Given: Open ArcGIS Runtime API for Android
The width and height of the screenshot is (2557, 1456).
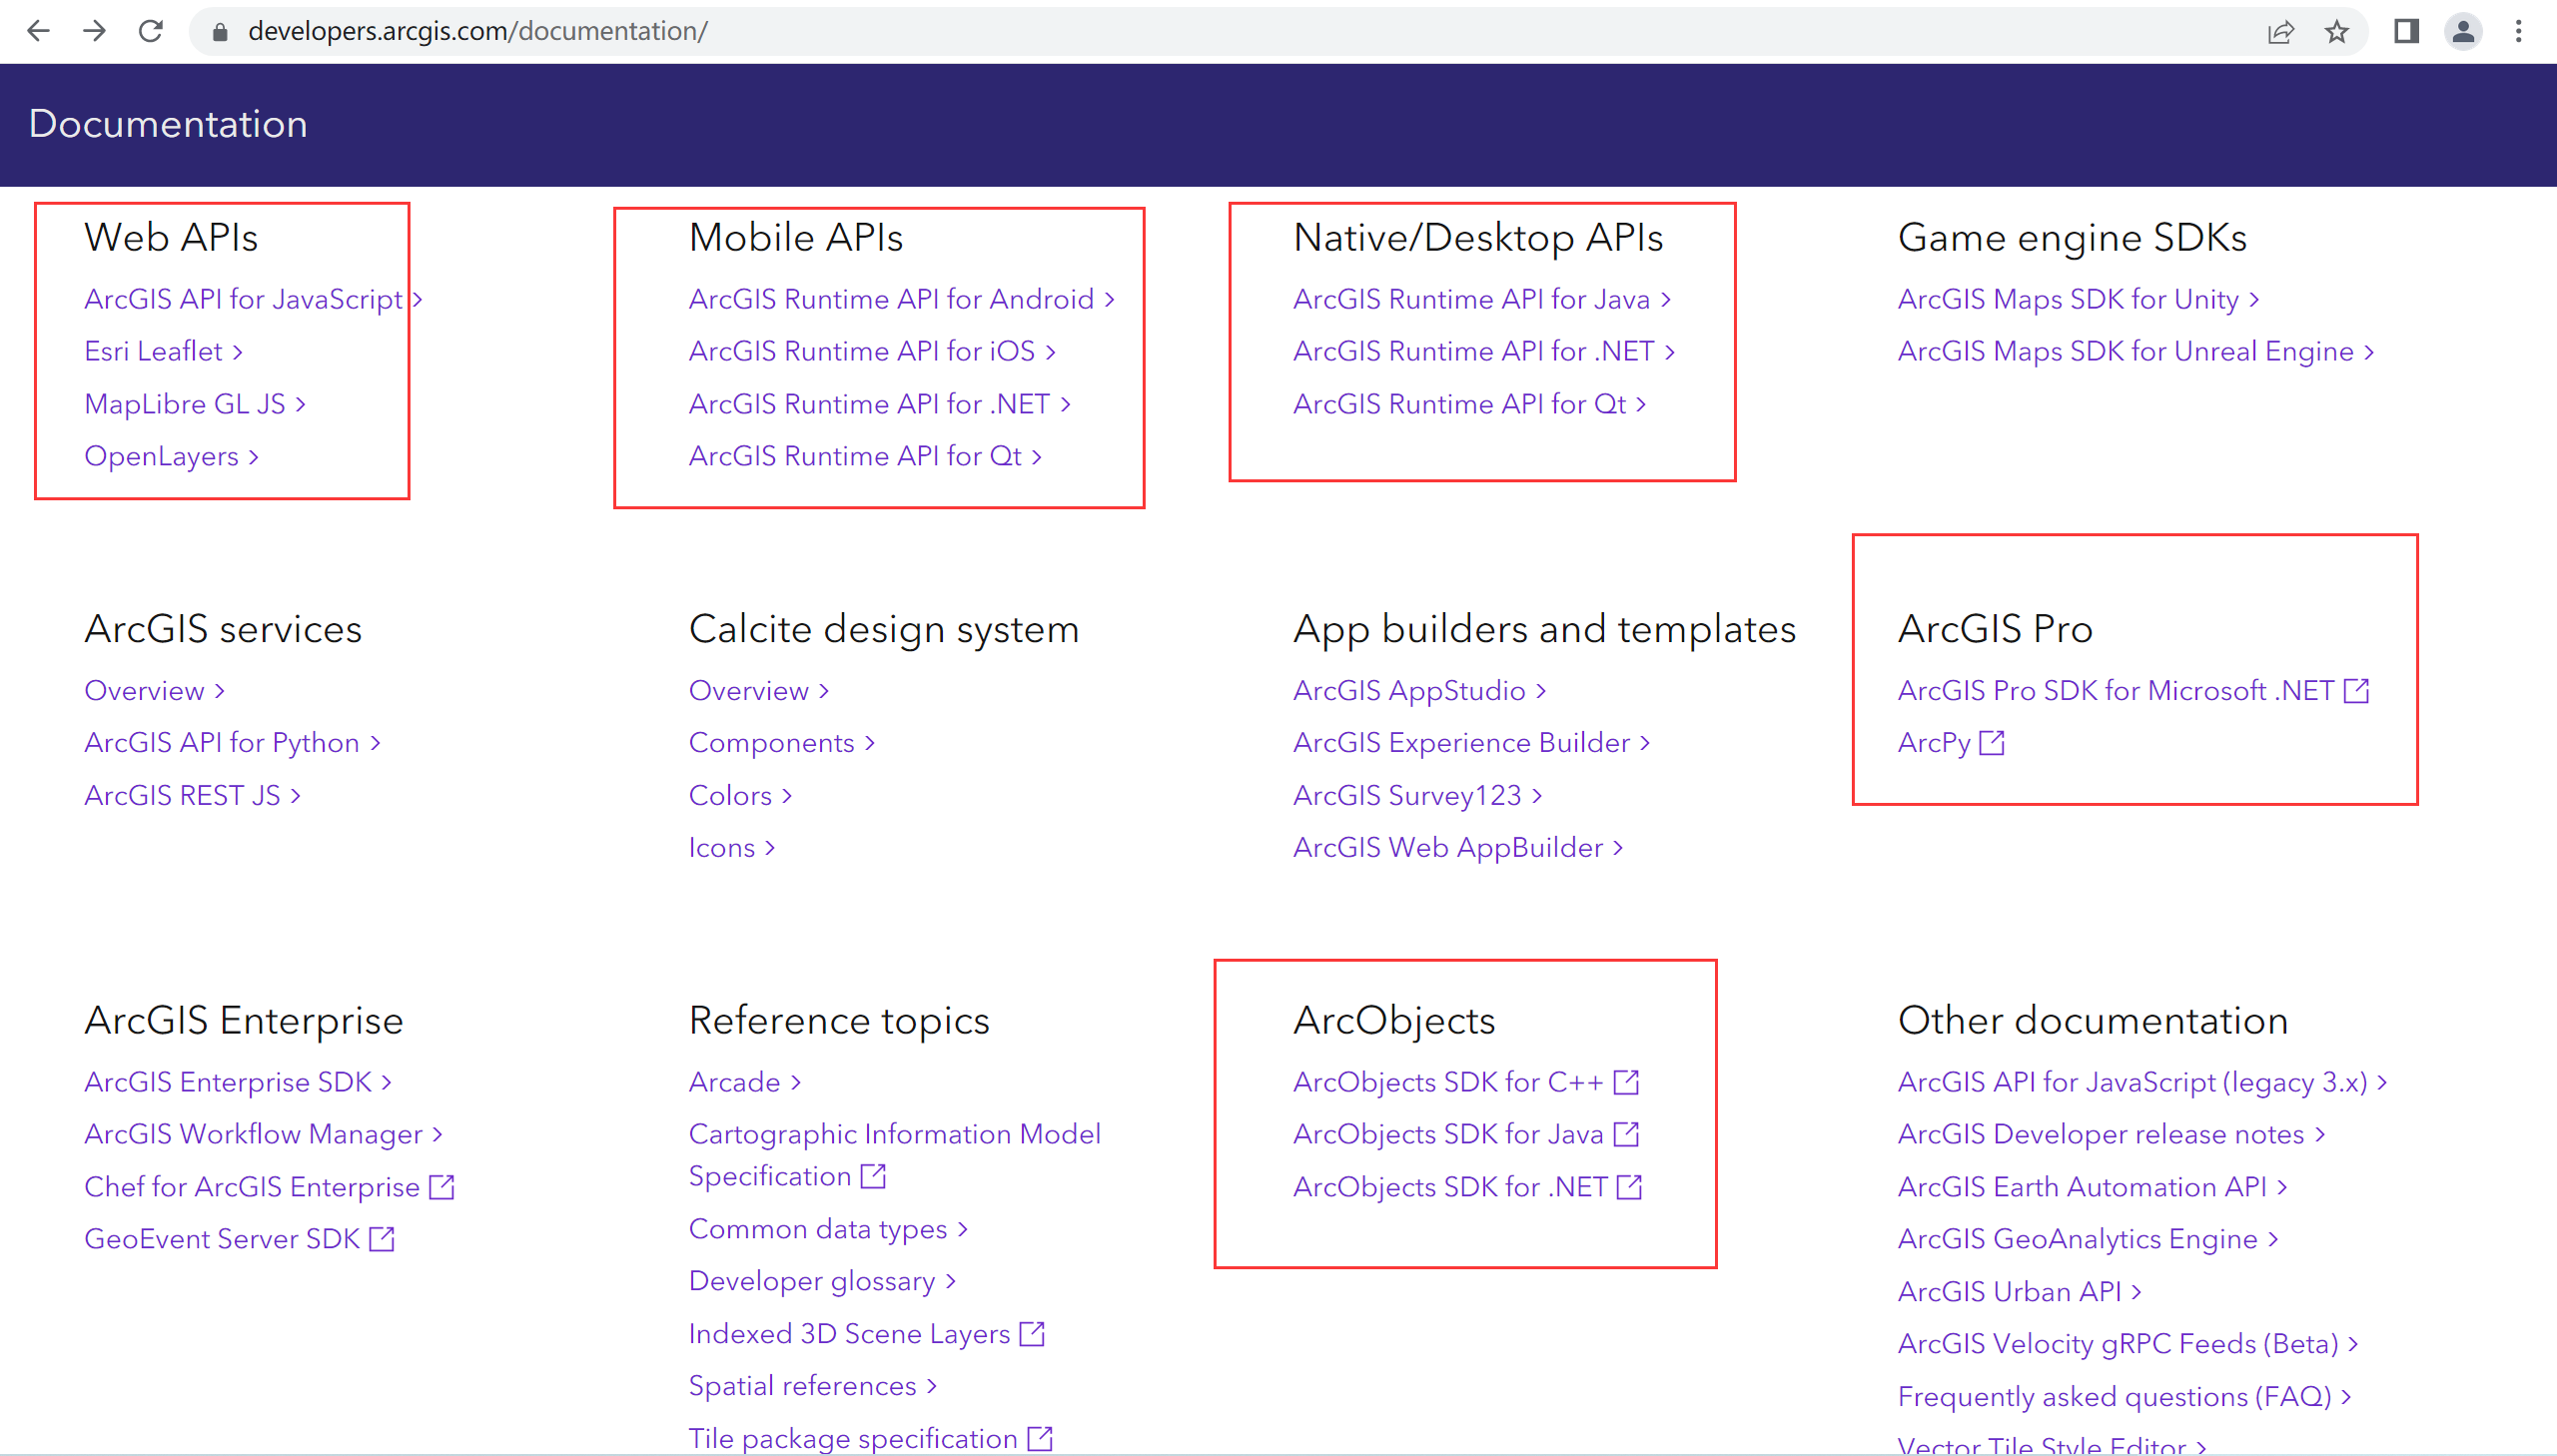Looking at the screenshot, I should click(x=901, y=299).
